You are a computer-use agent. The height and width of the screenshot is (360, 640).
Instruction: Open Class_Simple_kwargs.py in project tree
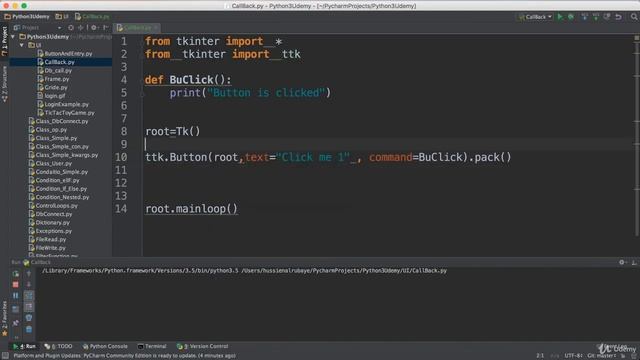(x=63, y=155)
